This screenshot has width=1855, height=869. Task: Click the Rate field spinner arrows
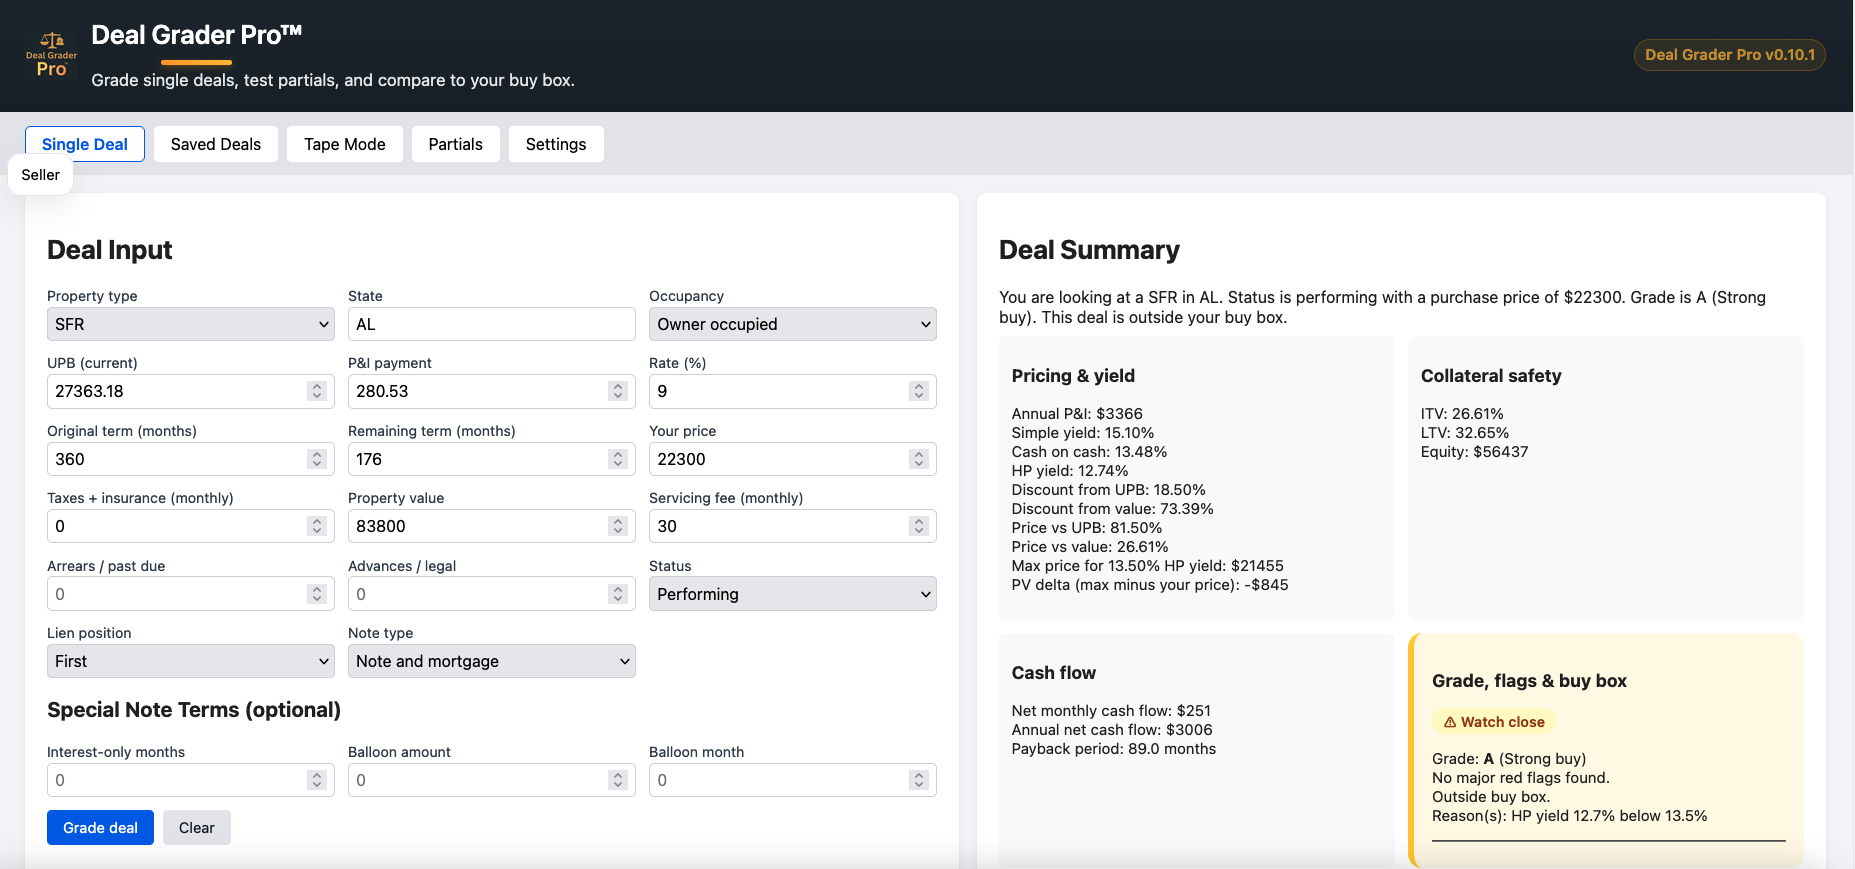pyautogui.click(x=919, y=391)
